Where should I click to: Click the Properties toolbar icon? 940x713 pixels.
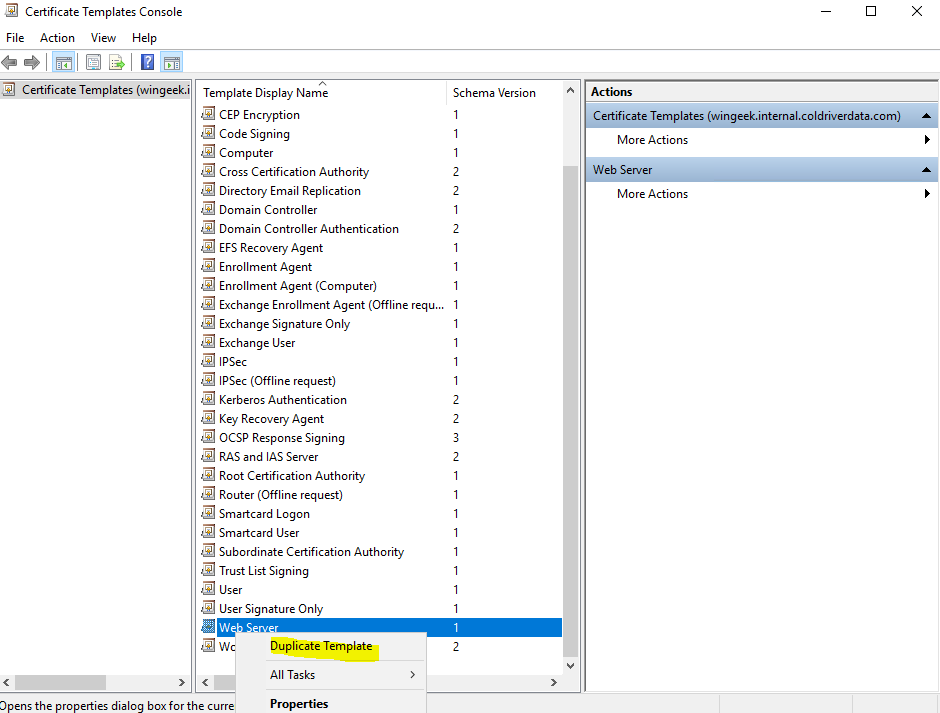click(93, 62)
